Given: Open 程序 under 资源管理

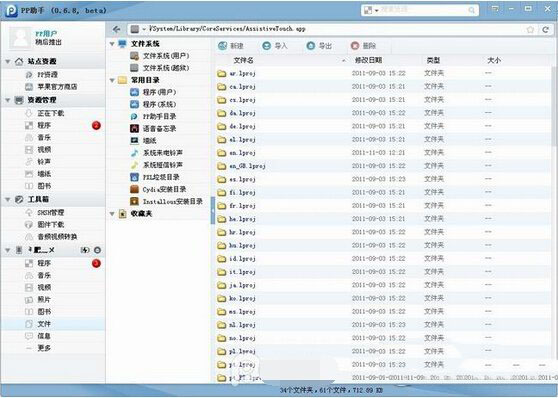Looking at the screenshot, I should (38, 125).
